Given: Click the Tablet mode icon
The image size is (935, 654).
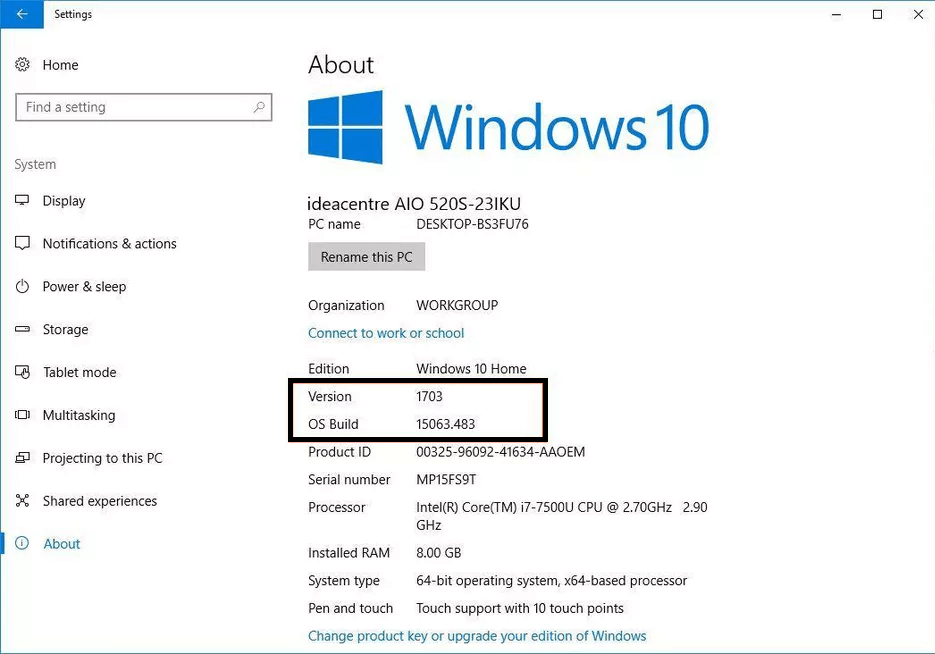Looking at the screenshot, I should (x=22, y=372).
